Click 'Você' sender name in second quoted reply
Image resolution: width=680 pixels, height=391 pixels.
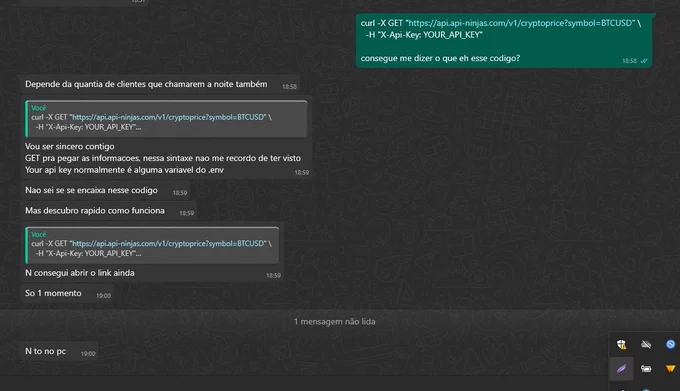tap(39, 235)
